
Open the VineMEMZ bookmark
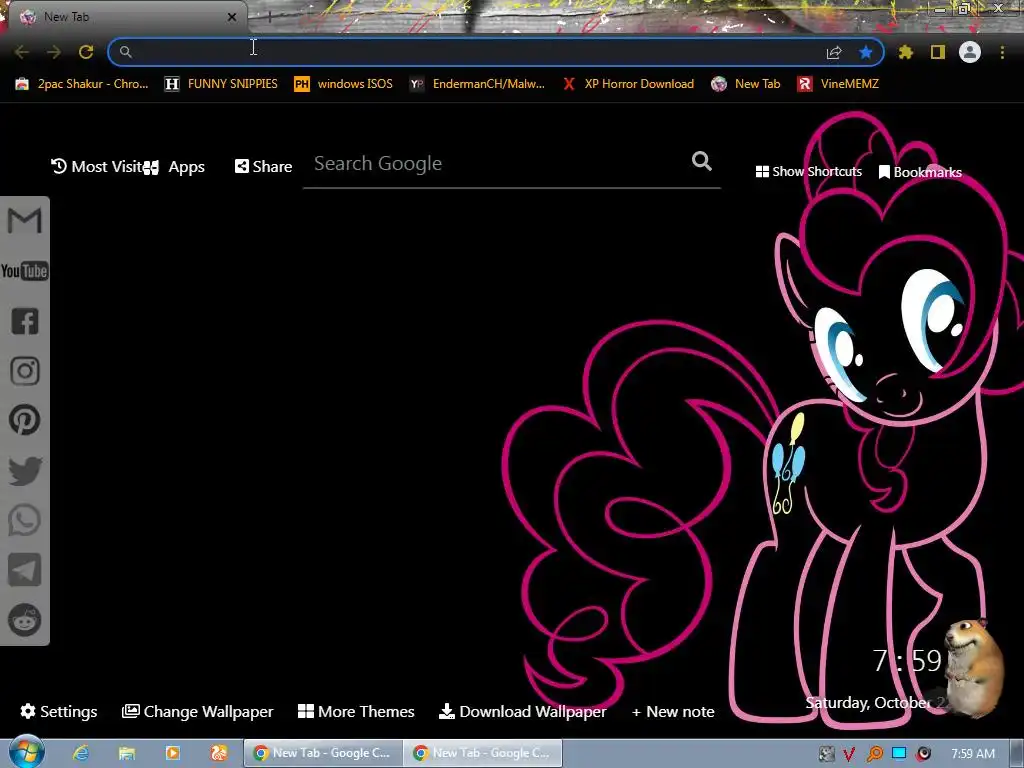coord(838,84)
